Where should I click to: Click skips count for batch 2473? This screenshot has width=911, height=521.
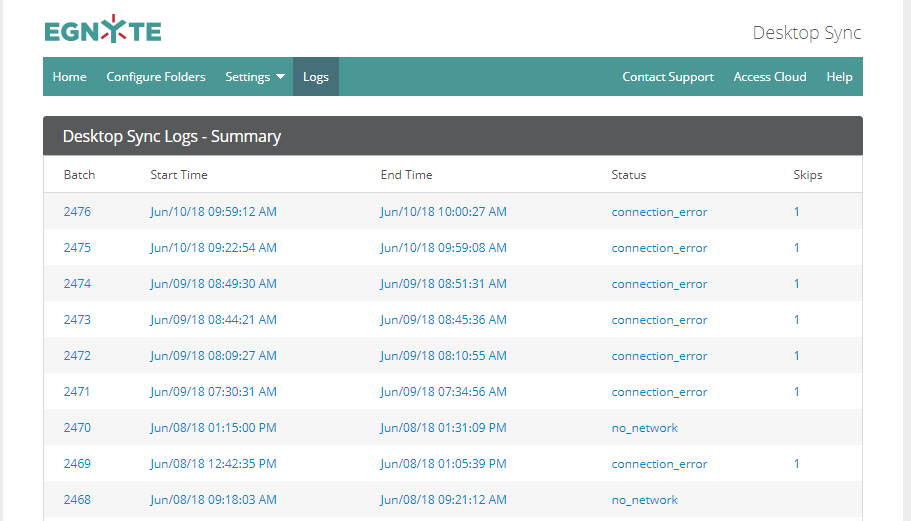tap(797, 319)
